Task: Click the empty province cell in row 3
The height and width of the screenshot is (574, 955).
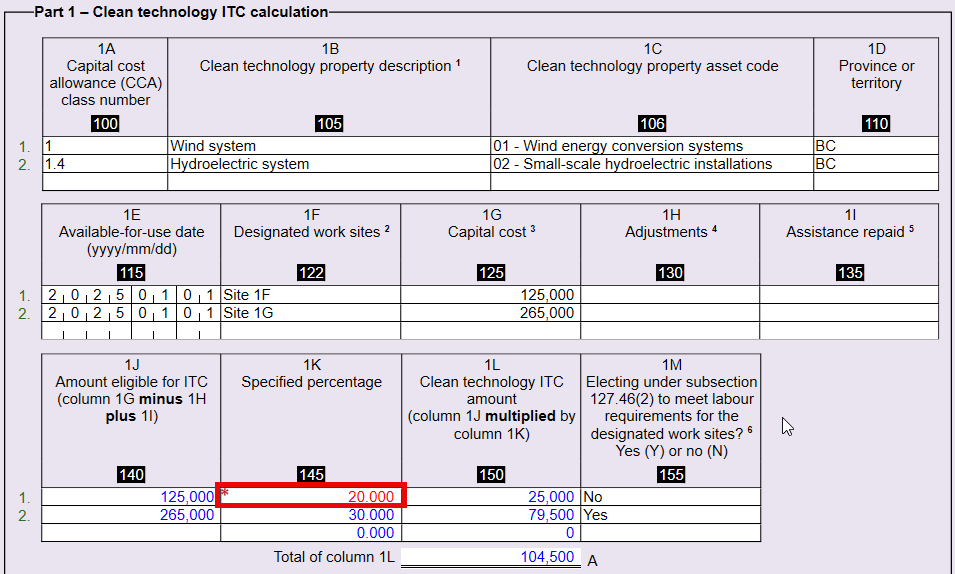Action: point(876,182)
